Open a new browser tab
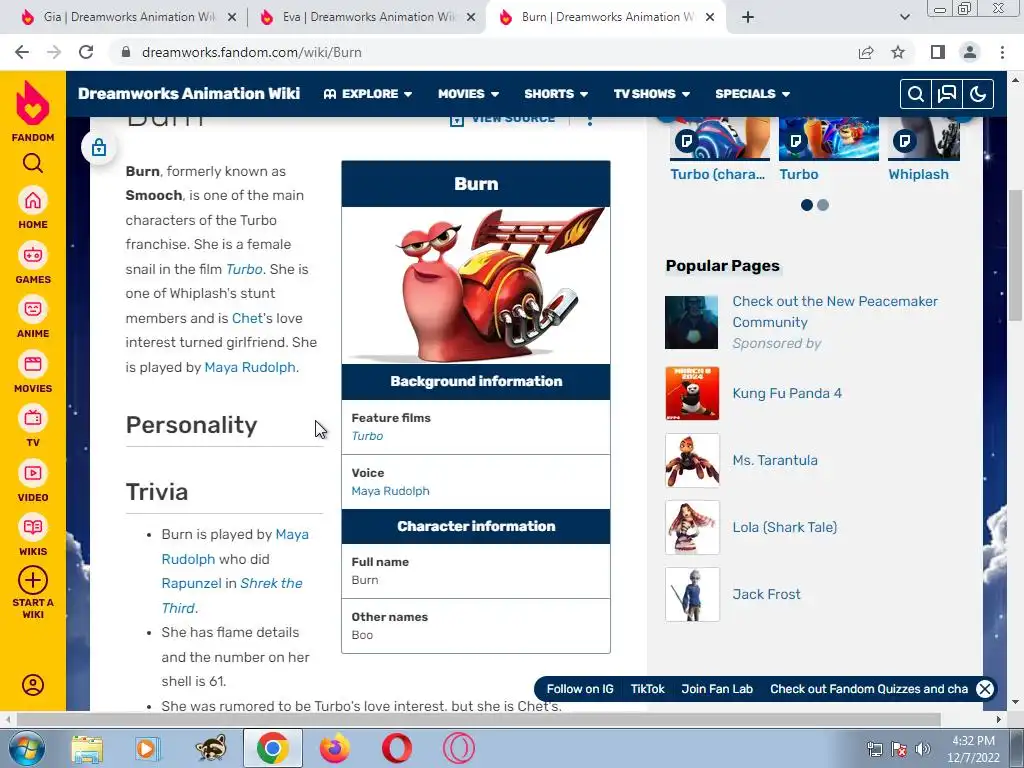This screenshot has height=768, width=1024. [x=748, y=17]
